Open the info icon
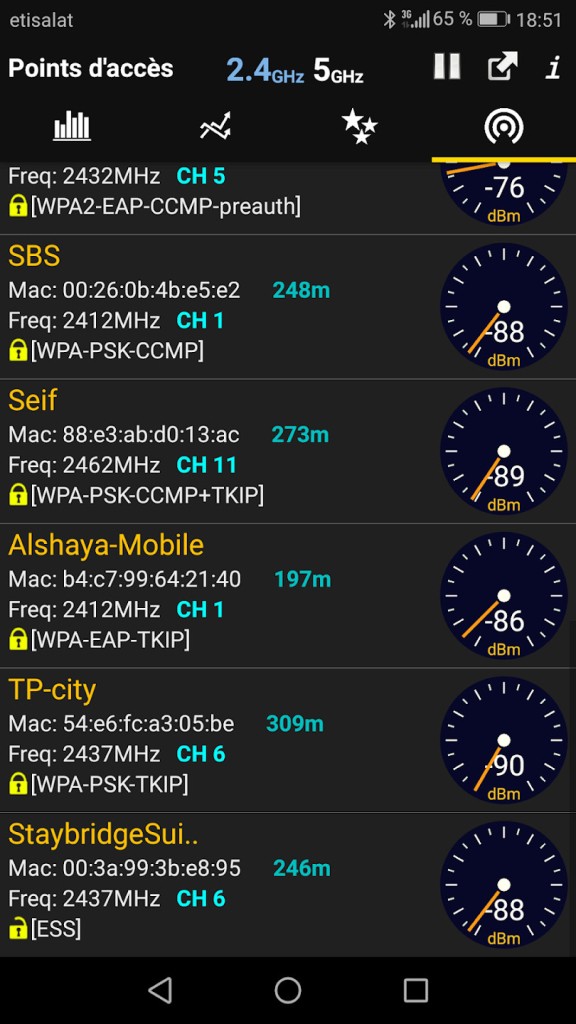This screenshot has height=1024, width=576. point(554,67)
